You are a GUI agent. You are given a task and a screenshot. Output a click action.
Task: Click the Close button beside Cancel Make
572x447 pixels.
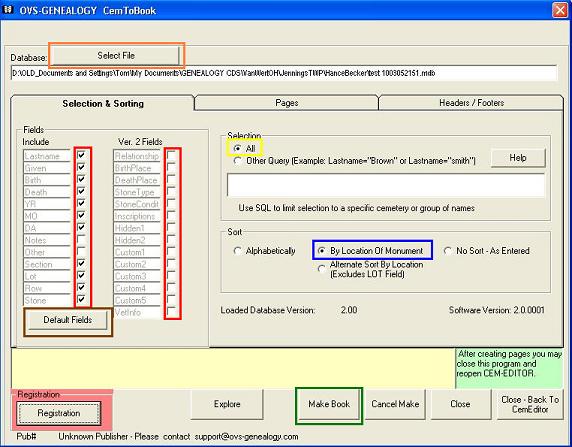[460, 404]
